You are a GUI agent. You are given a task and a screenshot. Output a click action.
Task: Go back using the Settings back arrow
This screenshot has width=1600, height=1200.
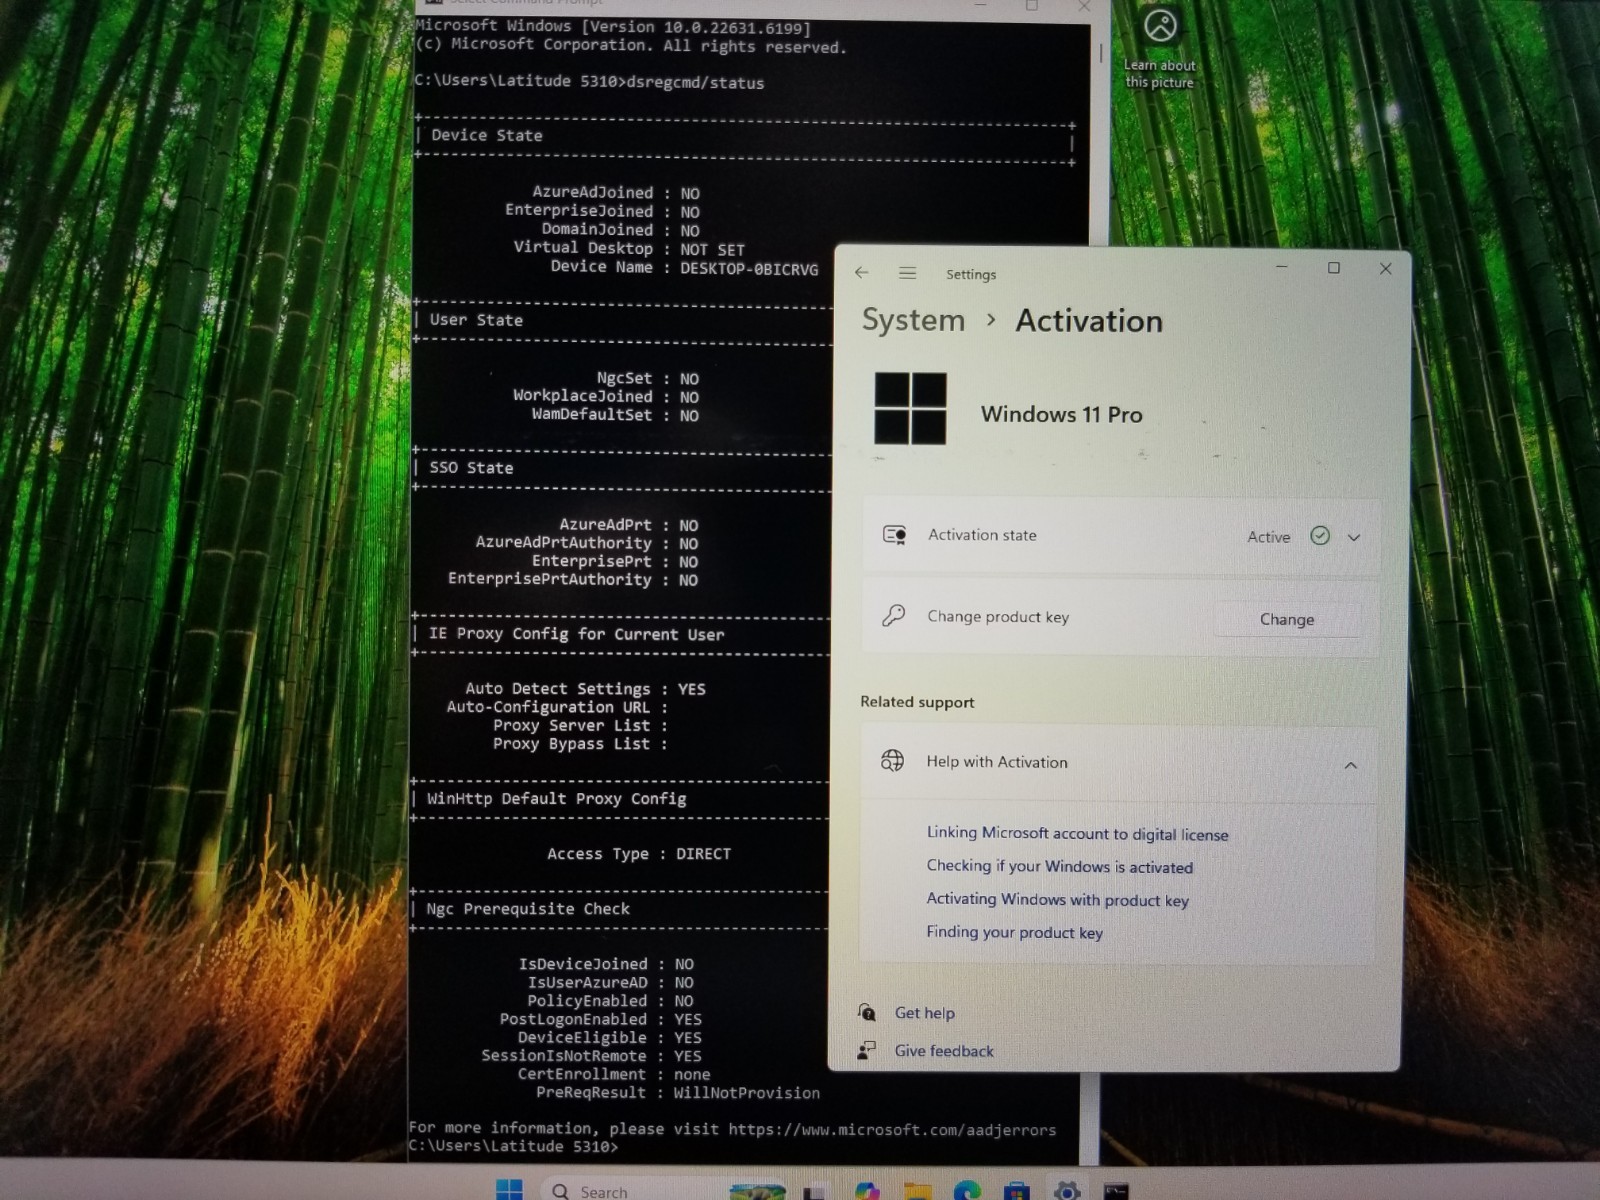click(862, 273)
